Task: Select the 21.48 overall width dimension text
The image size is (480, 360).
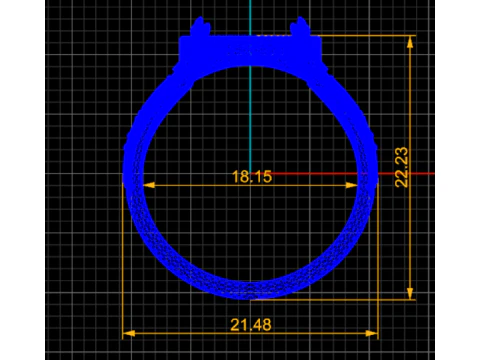Action: point(251,325)
